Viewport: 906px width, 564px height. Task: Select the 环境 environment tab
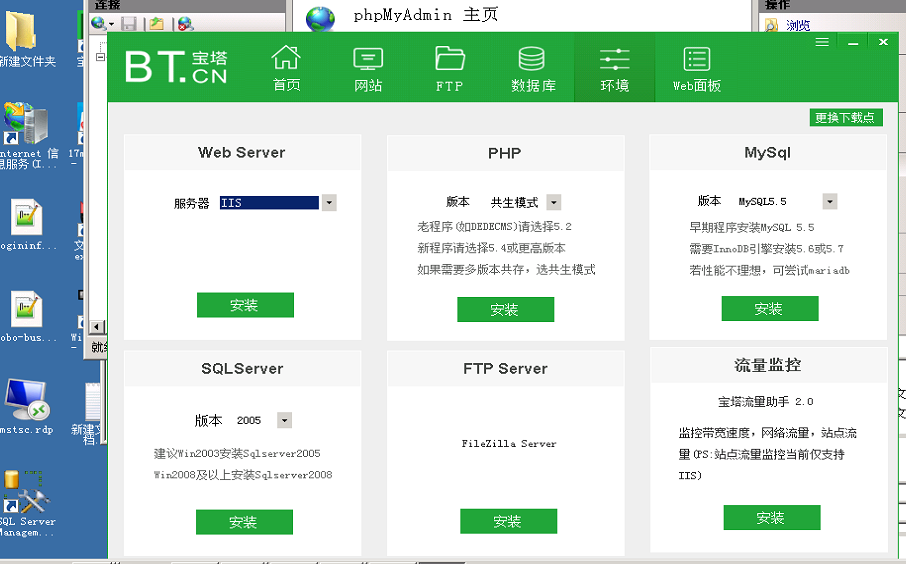[x=614, y=68]
